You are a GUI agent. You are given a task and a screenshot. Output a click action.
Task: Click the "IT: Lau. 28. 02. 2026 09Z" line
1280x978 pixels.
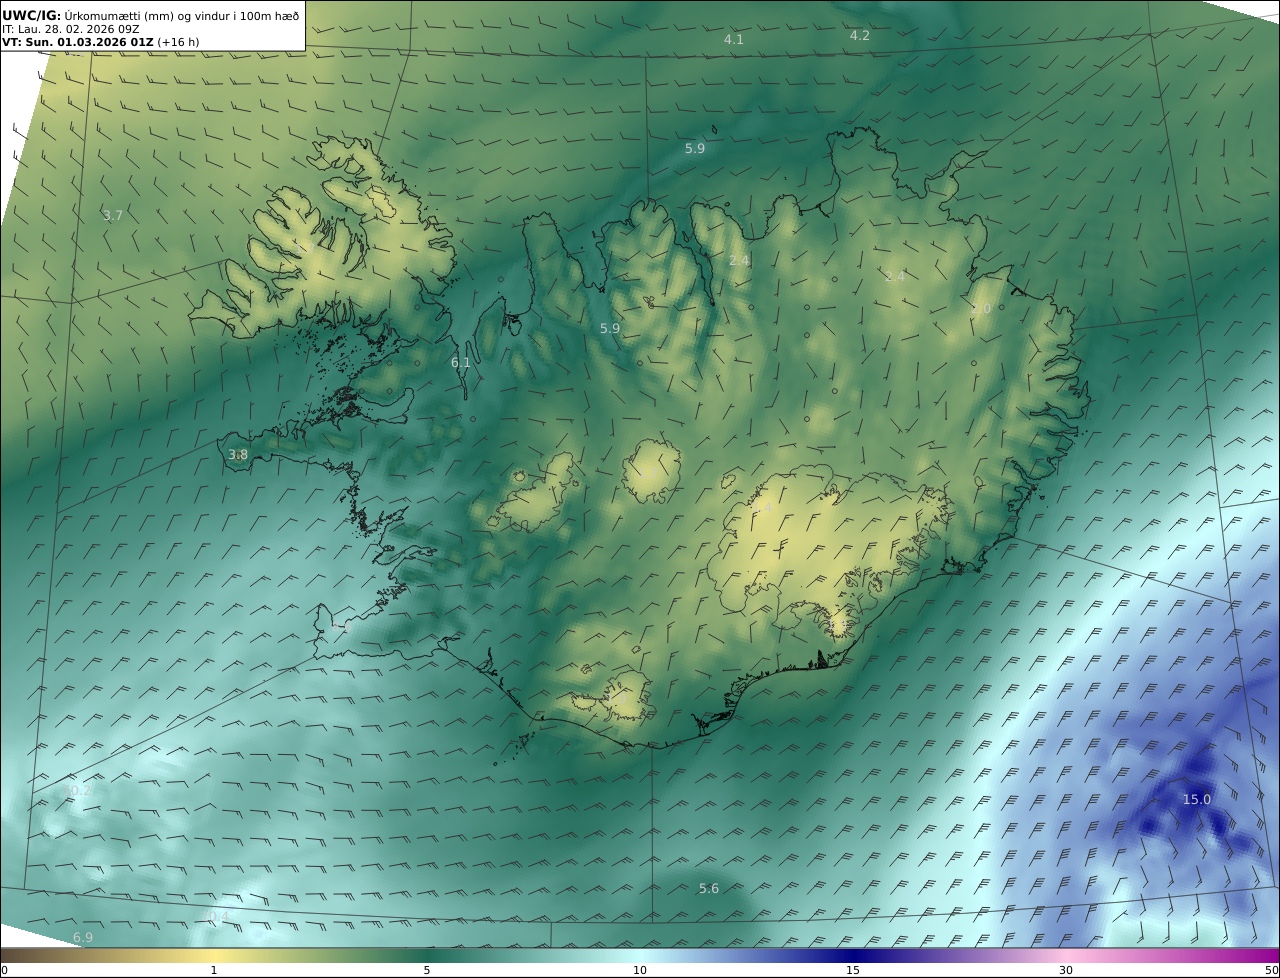(x=70, y=29)
